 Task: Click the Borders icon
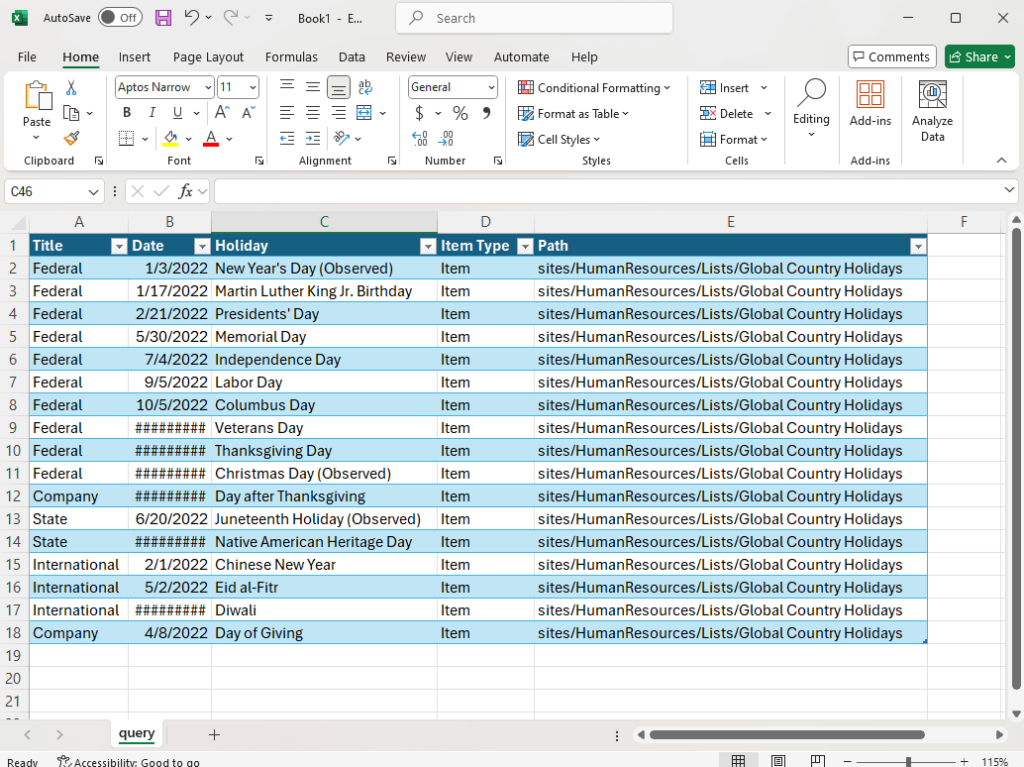click(126, 139)
